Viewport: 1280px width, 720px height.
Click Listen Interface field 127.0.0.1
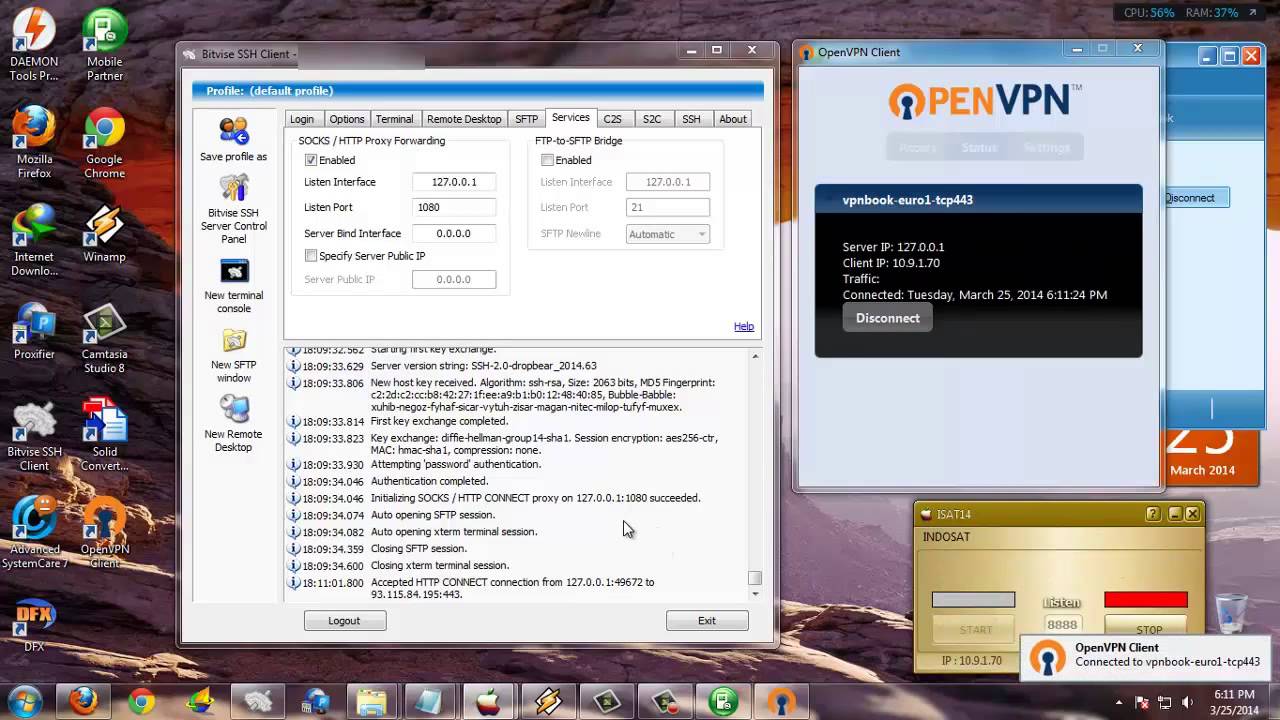(x=454, y=182)
